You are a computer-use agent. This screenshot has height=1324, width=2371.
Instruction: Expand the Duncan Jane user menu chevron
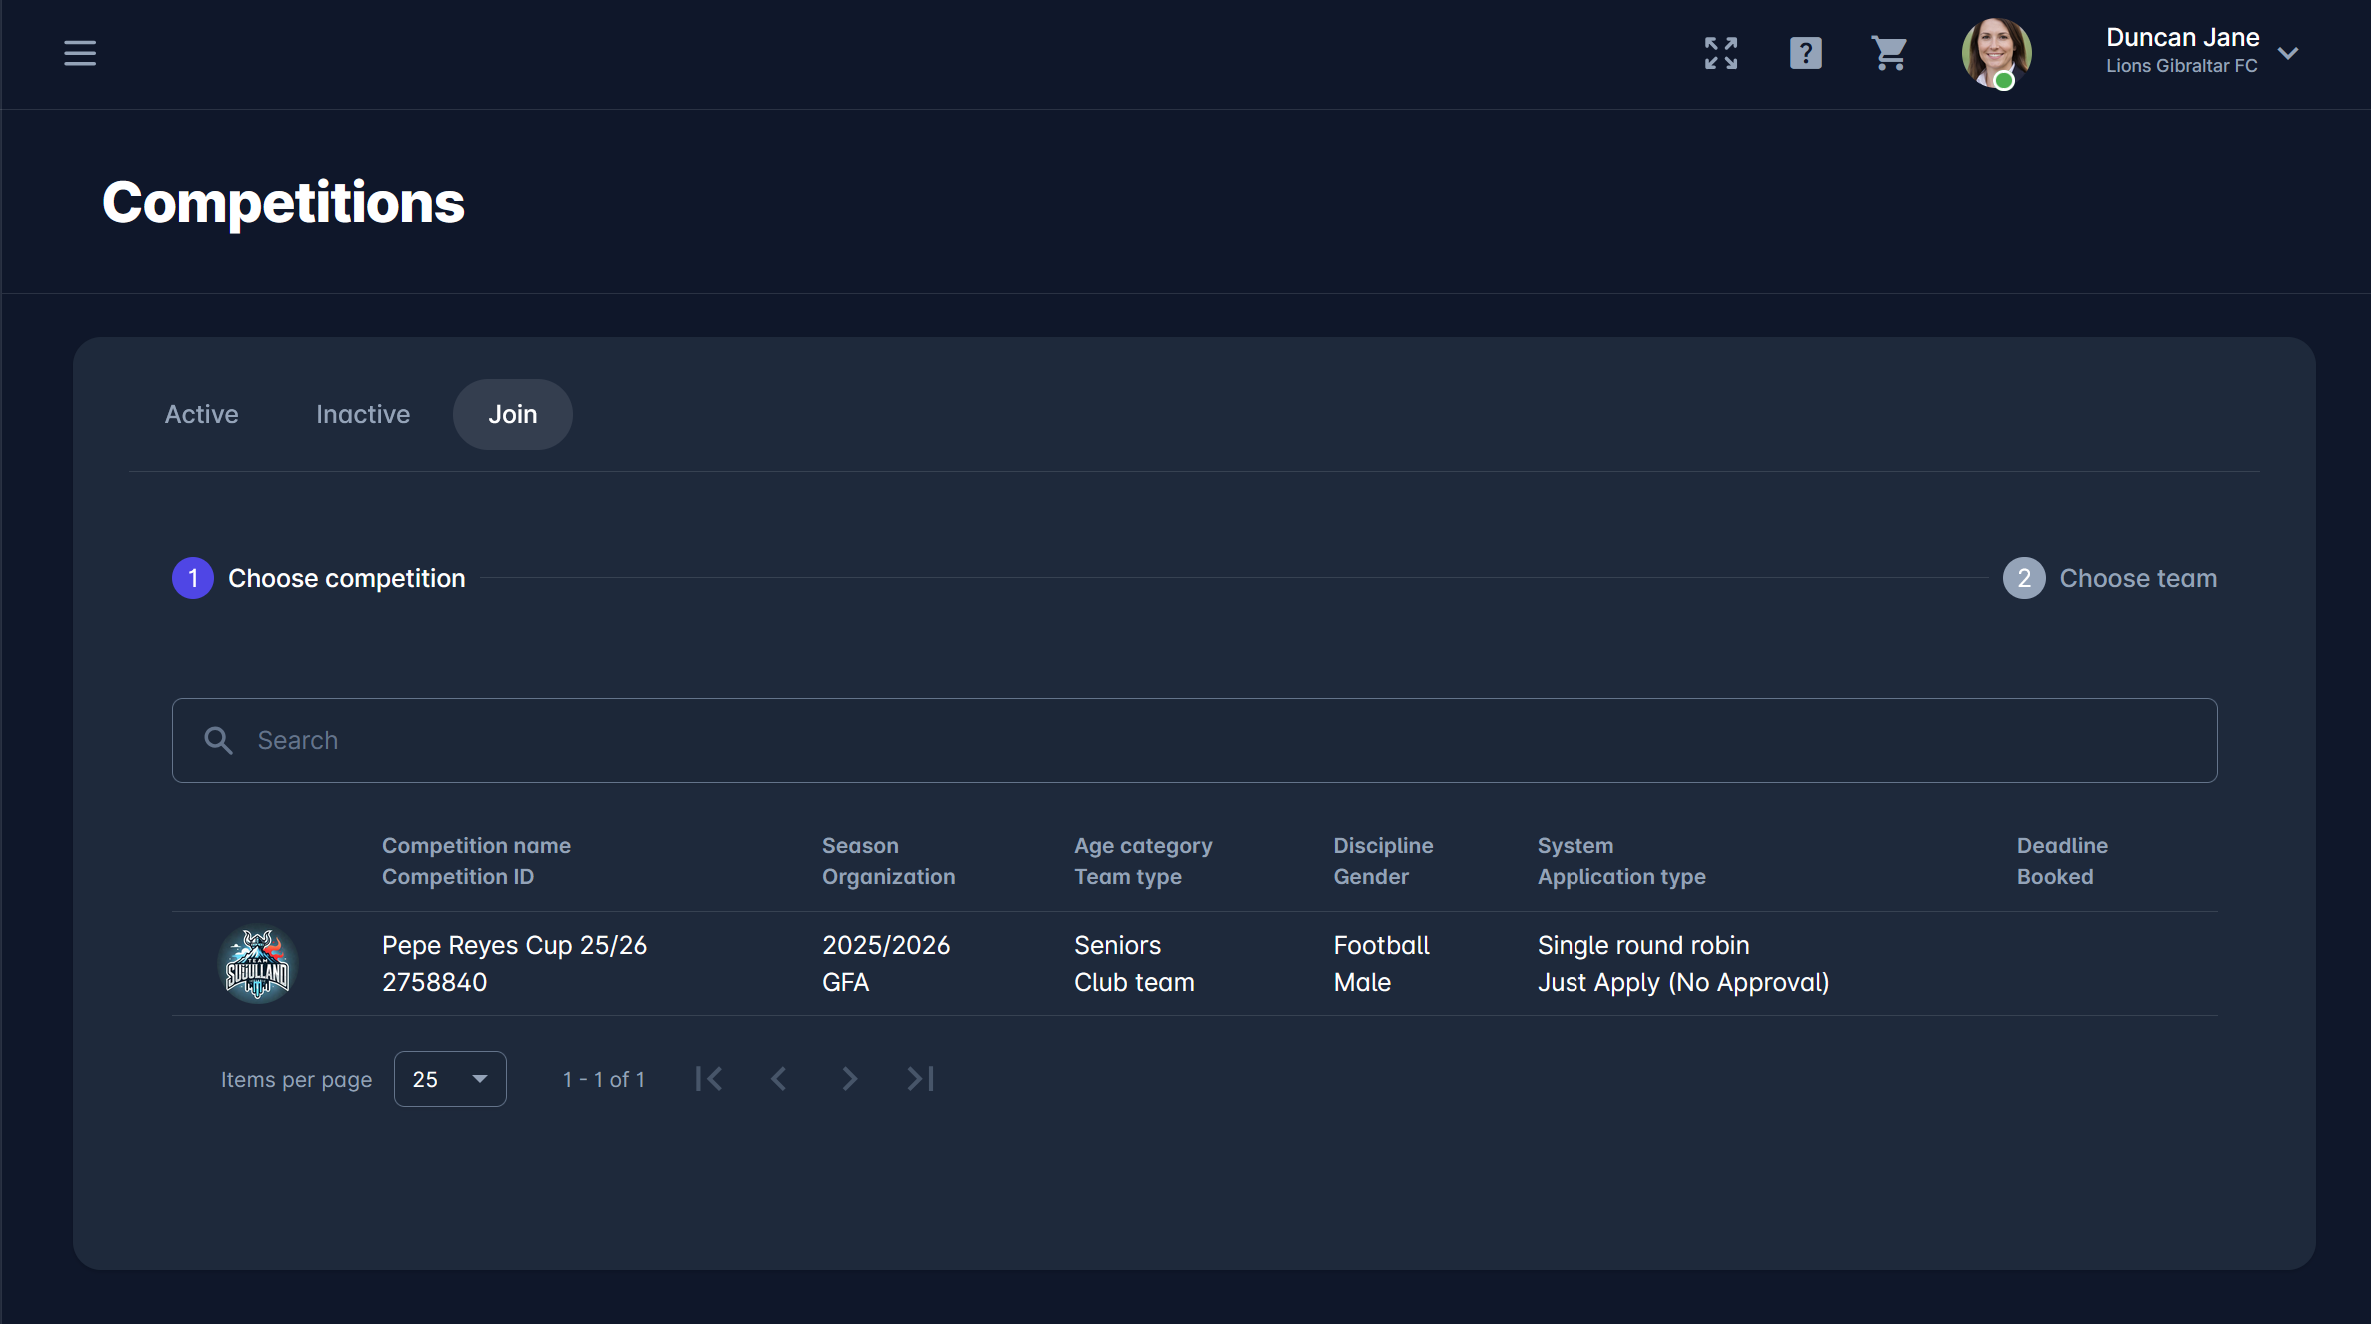pos(2288,53)
